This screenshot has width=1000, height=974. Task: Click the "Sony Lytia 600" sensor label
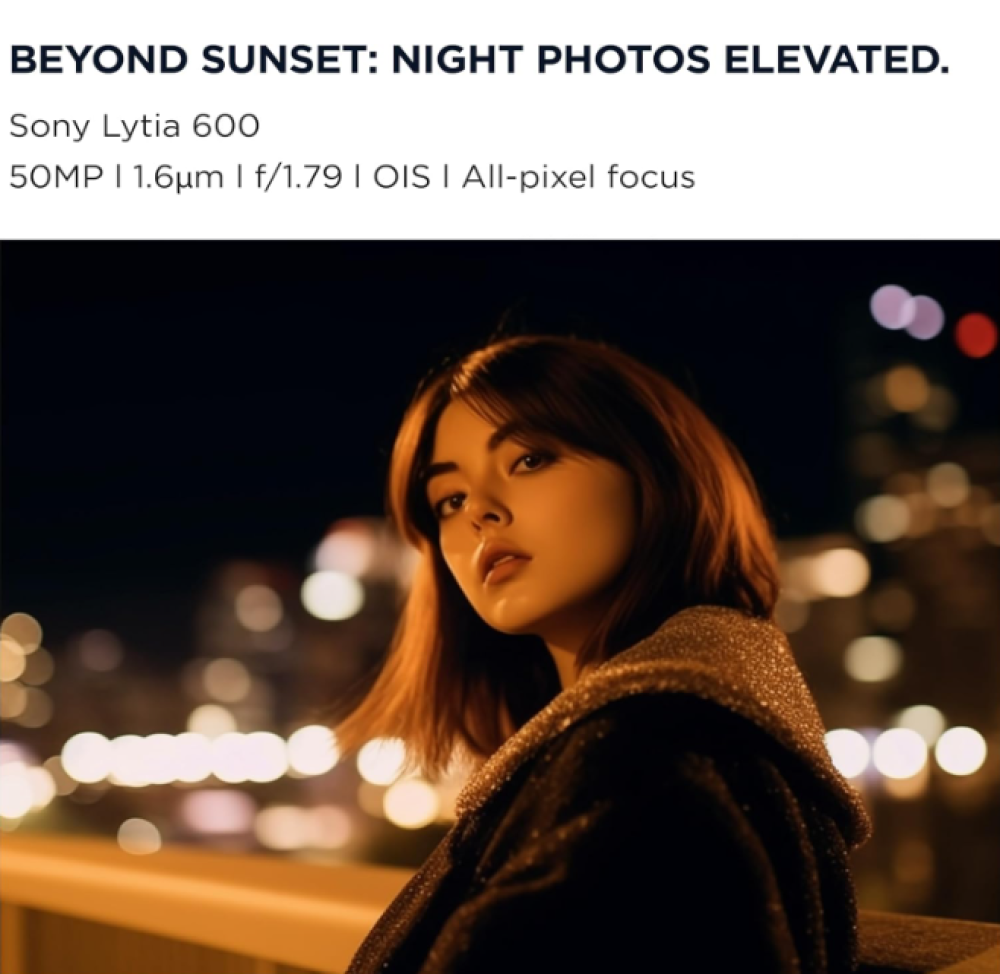(135, 126)
